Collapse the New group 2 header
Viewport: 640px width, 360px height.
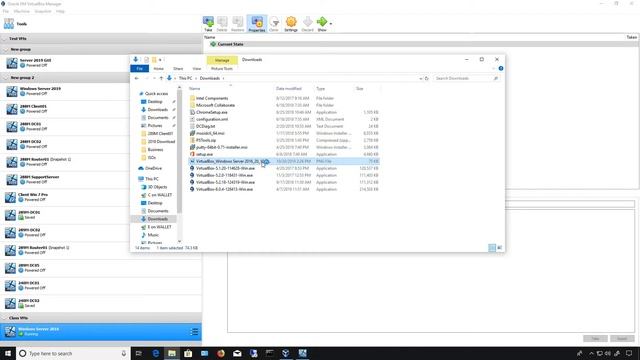coord(5,78)
